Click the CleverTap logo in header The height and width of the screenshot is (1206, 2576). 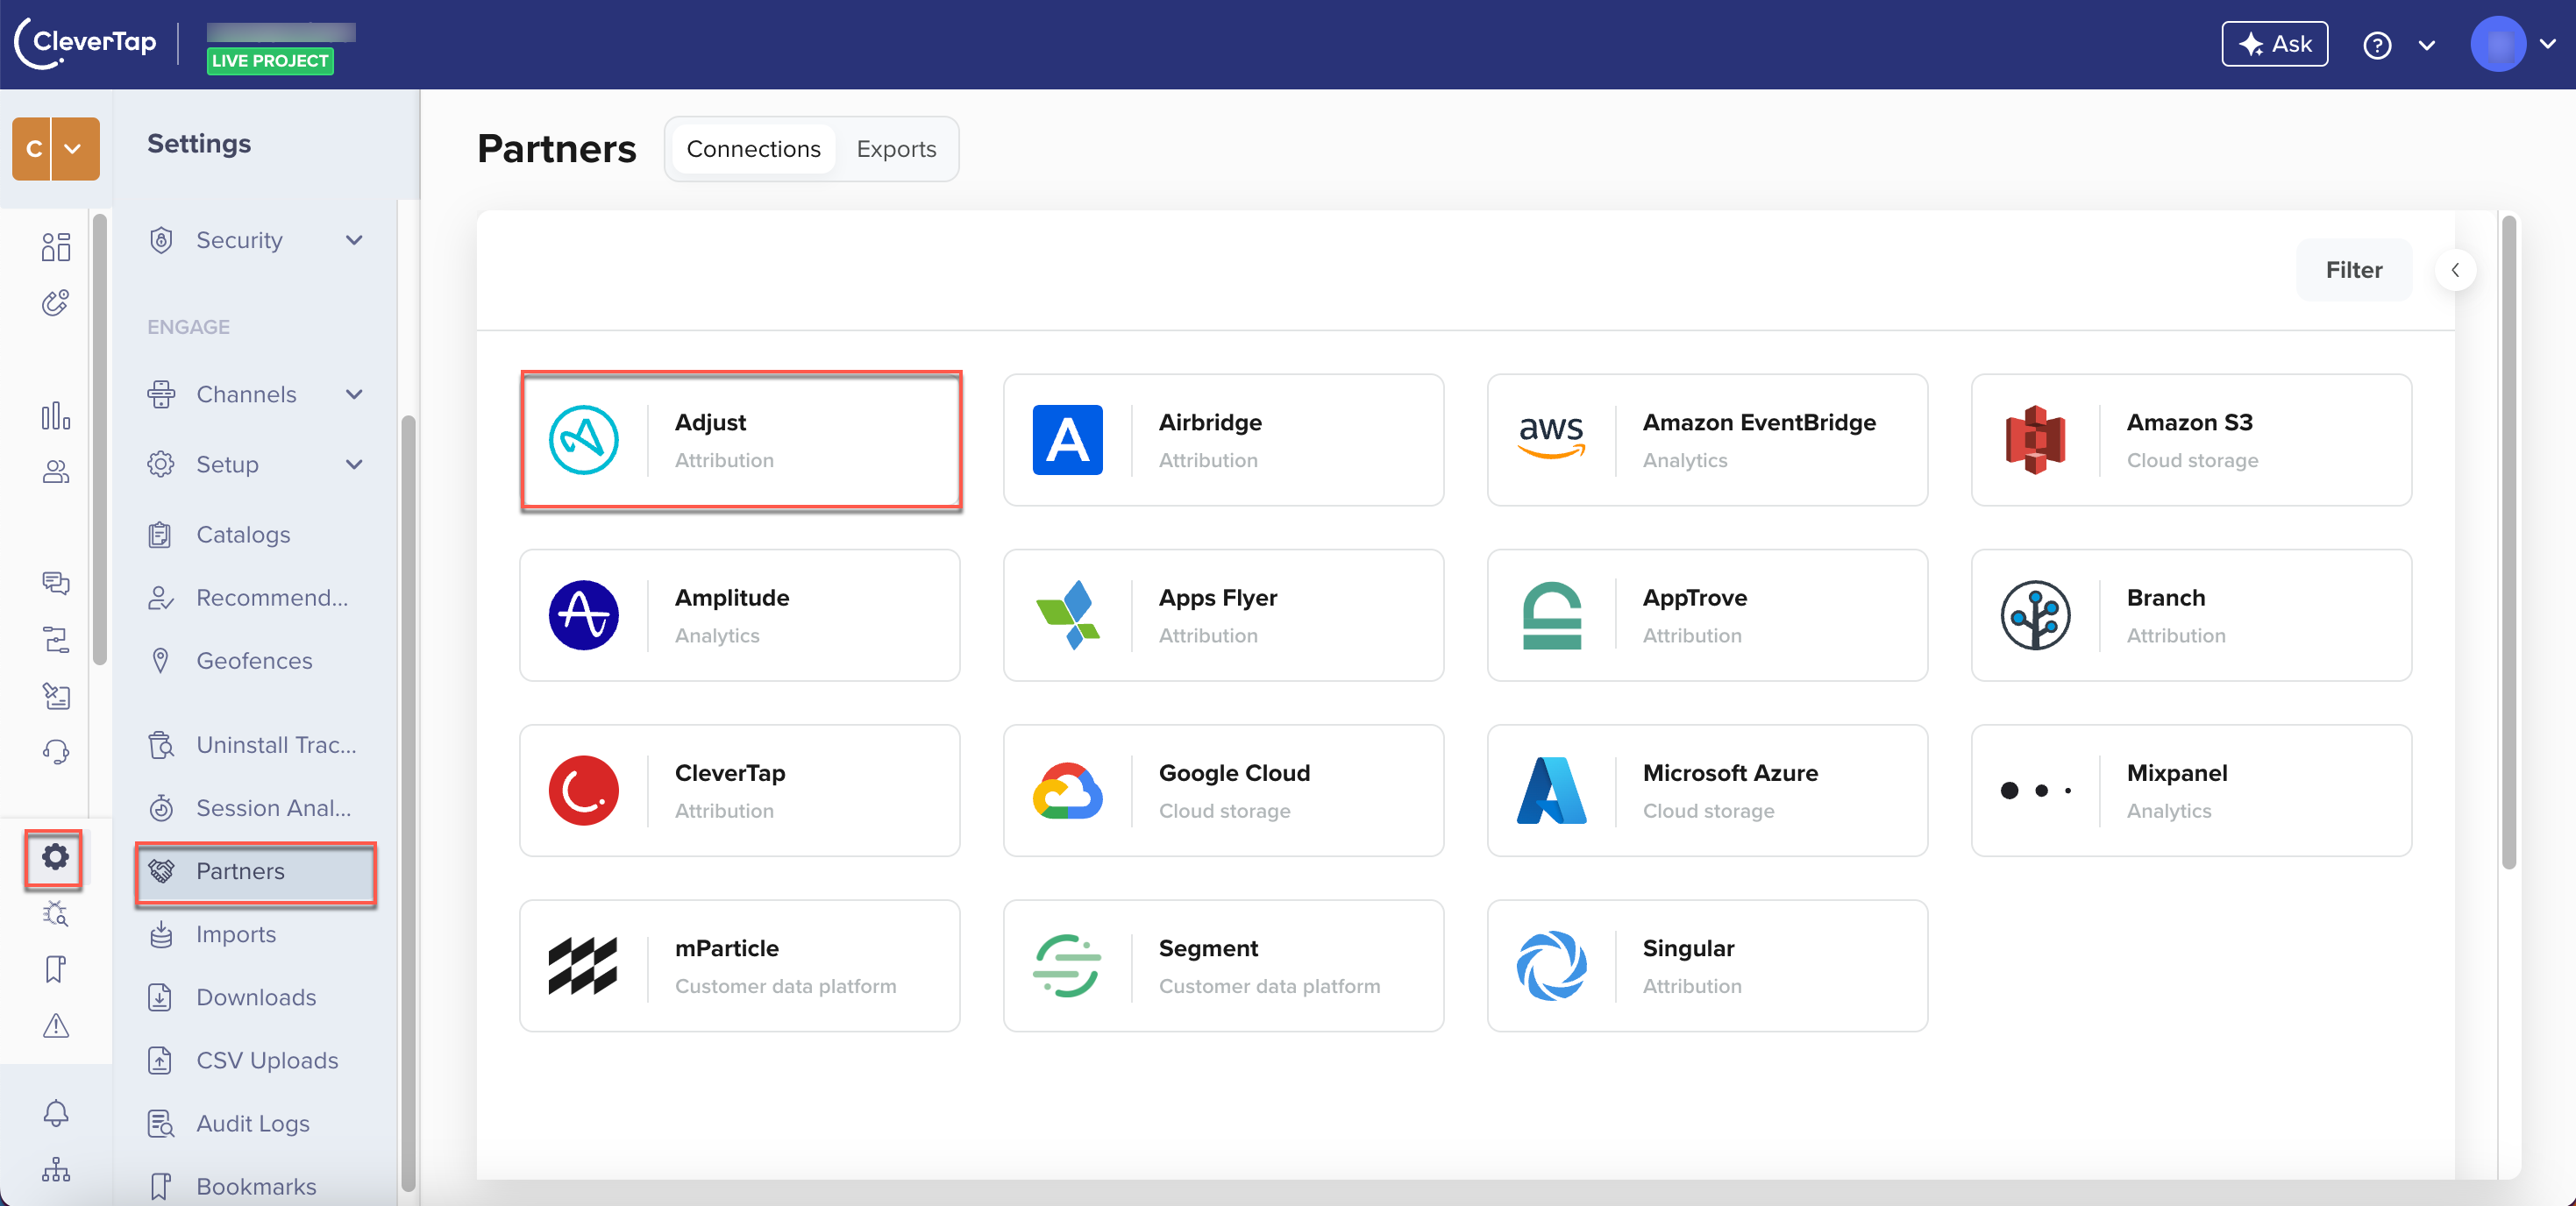[86, 42]
